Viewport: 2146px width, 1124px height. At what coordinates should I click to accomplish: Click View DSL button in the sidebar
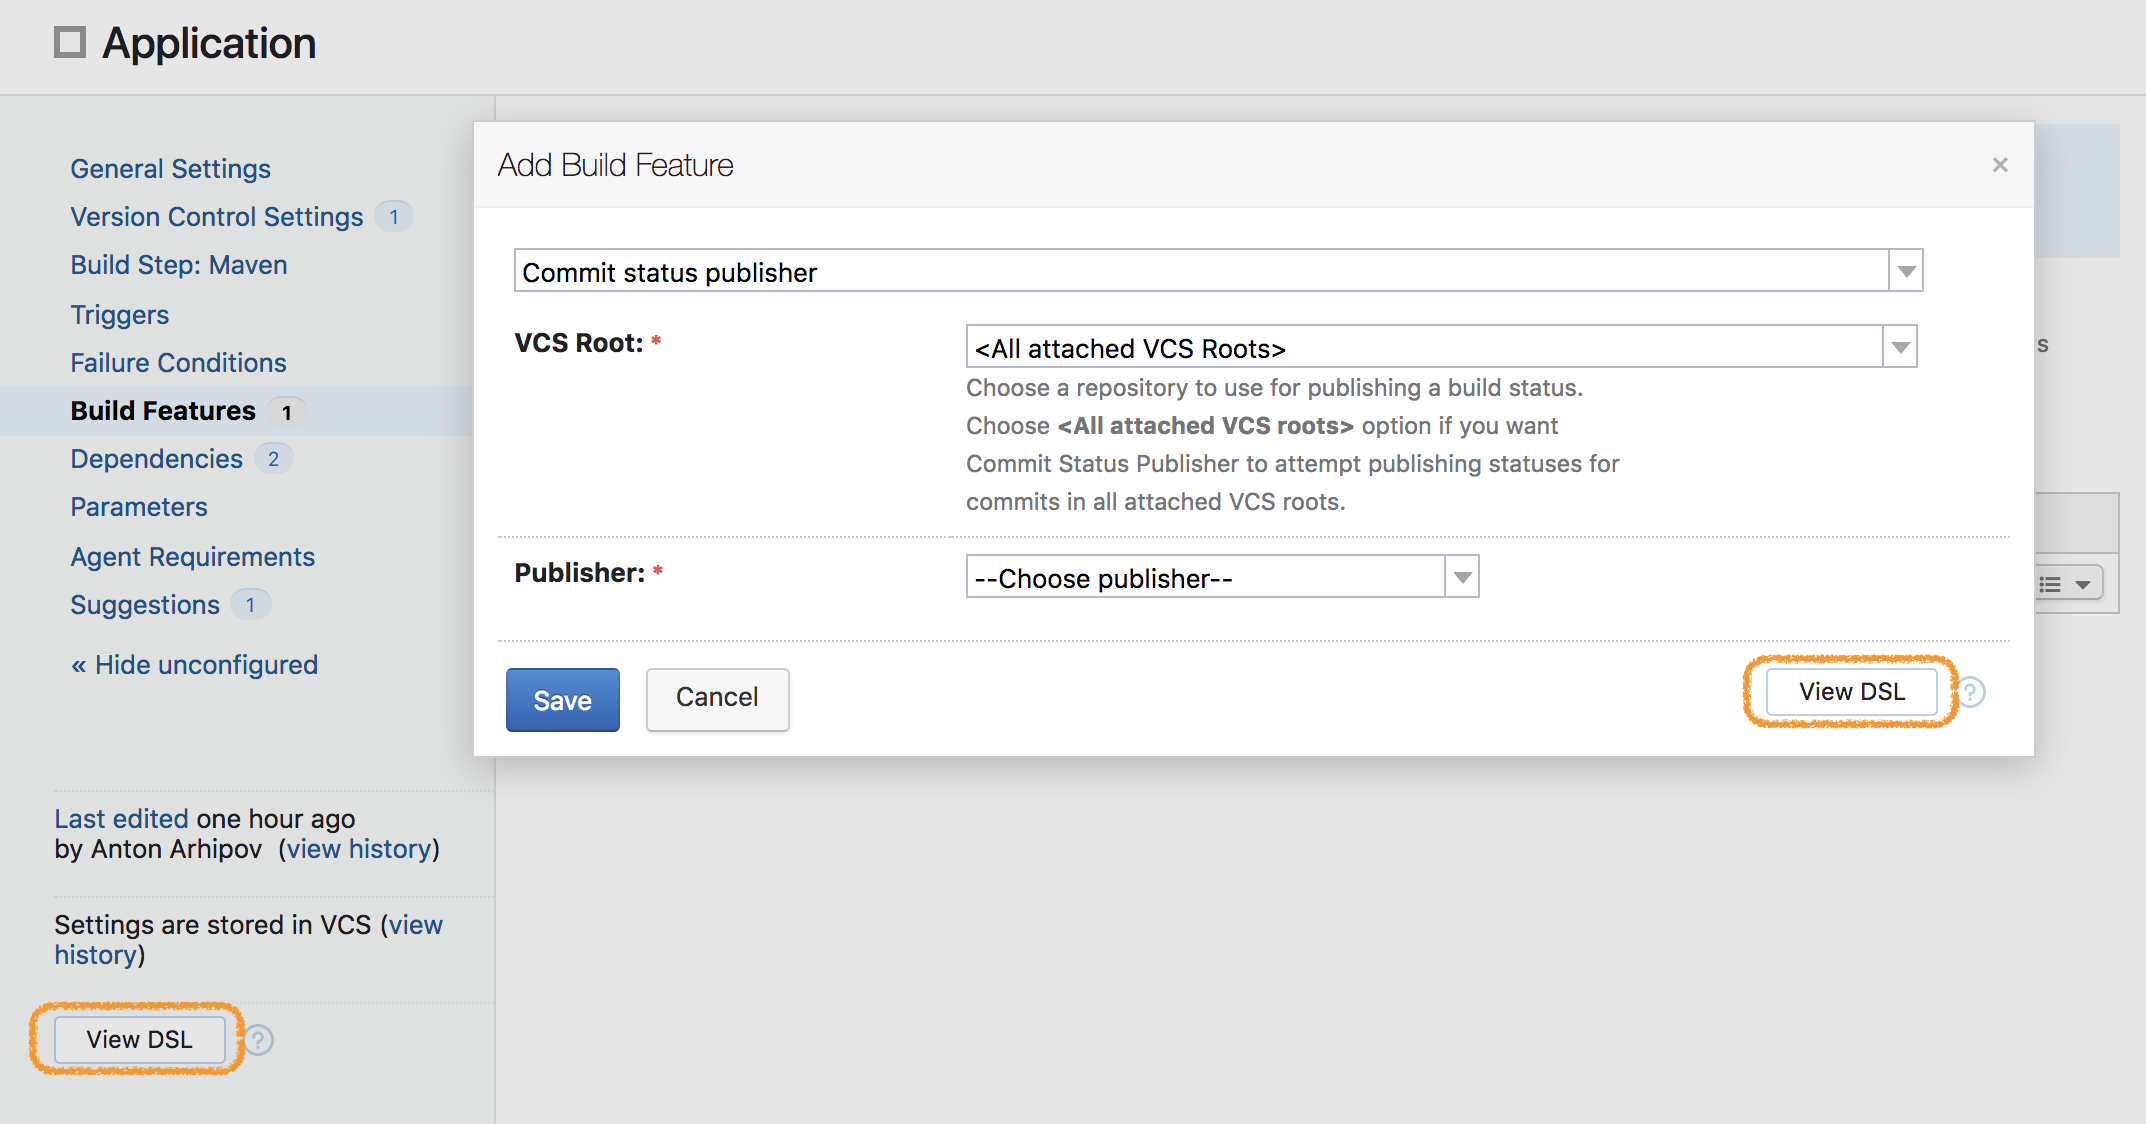(x=140, y=1040)
